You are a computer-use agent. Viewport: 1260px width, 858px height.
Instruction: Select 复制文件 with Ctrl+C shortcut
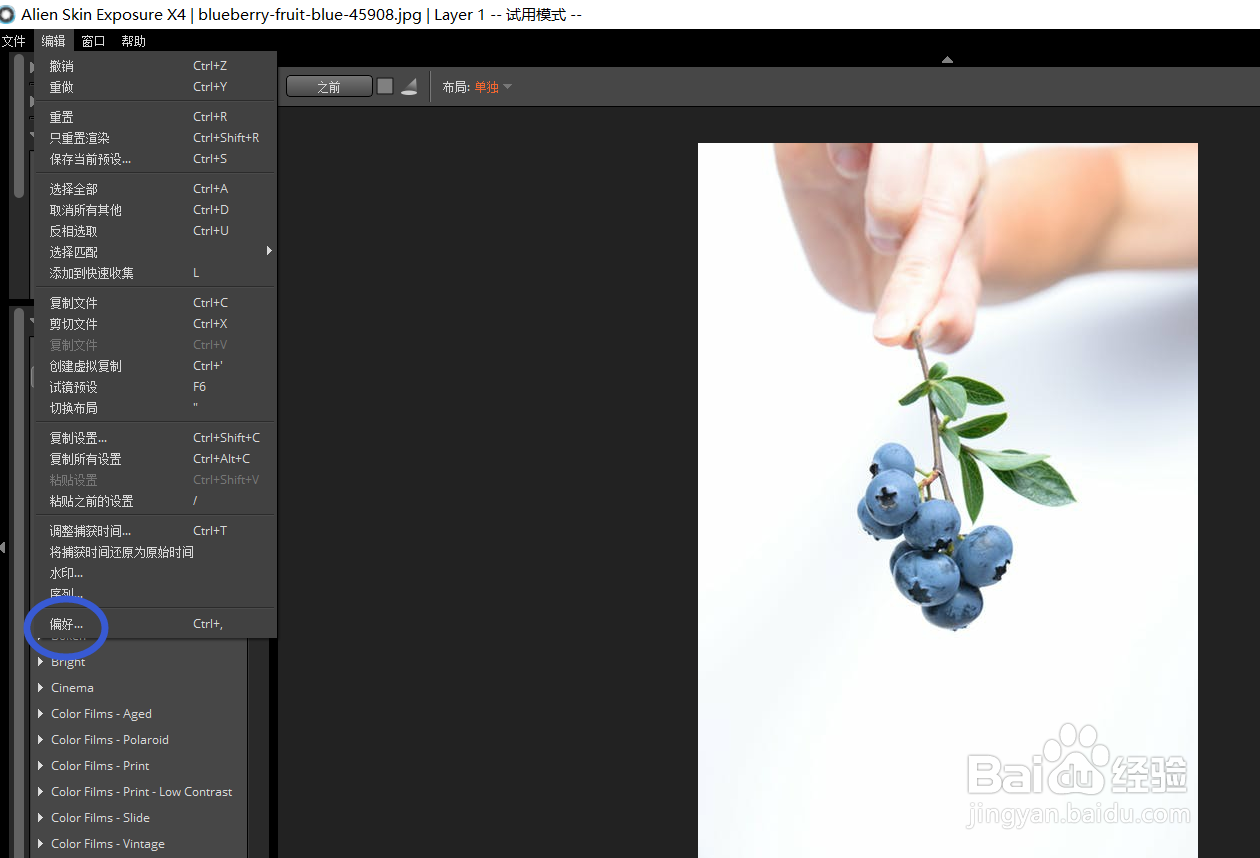coord(156,303)
